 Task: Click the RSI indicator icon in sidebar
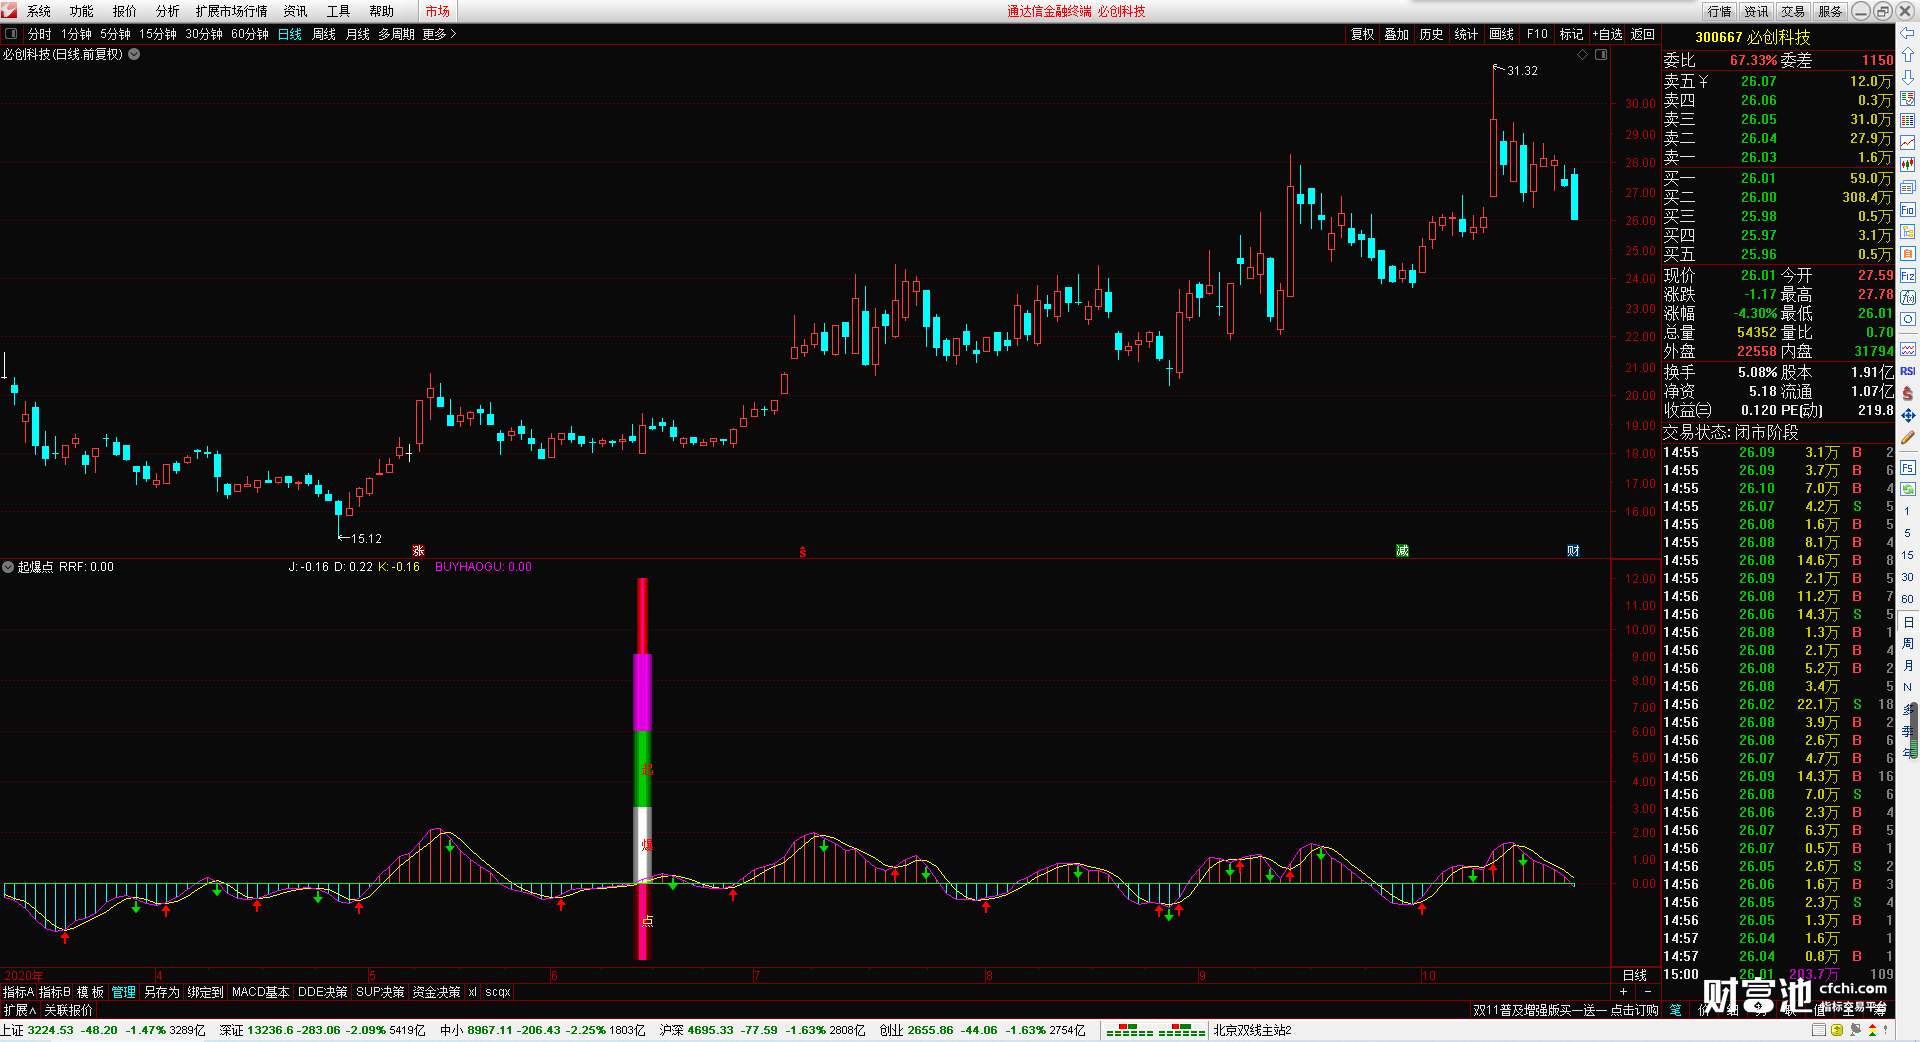point(1908,371)
